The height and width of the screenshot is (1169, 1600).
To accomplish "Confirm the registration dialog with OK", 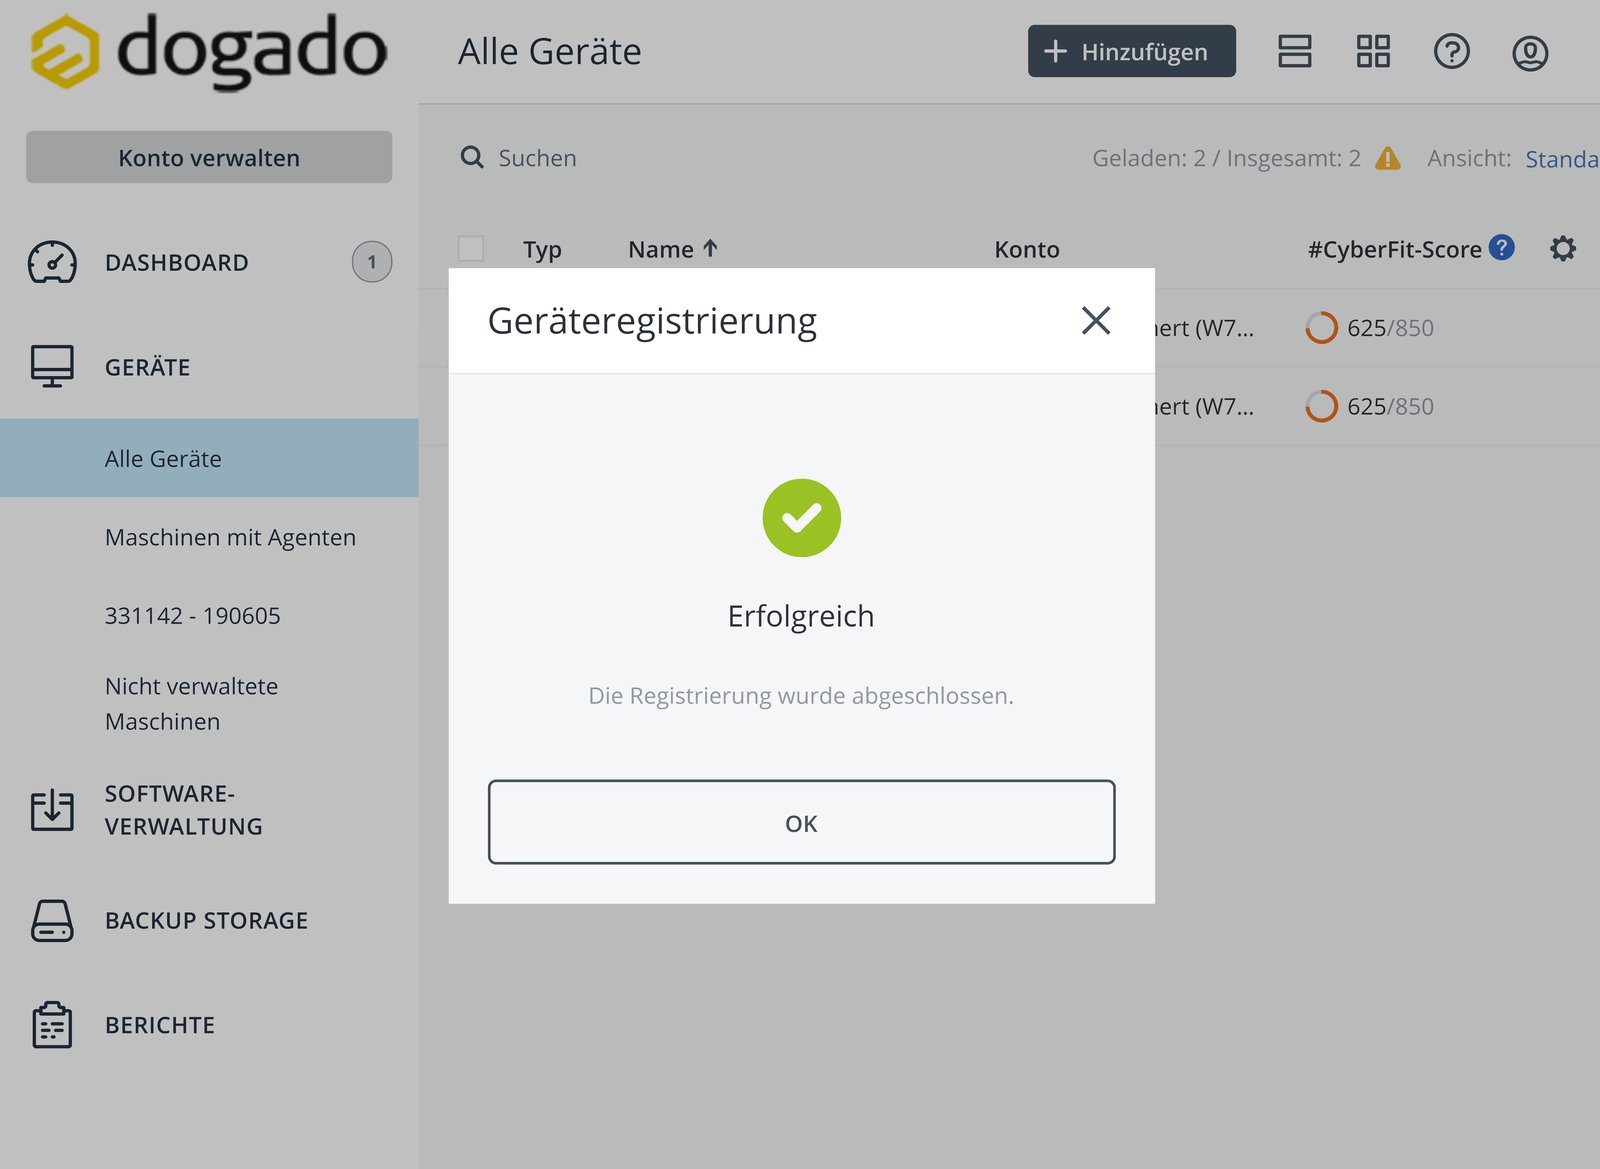I will coord(800,822).
